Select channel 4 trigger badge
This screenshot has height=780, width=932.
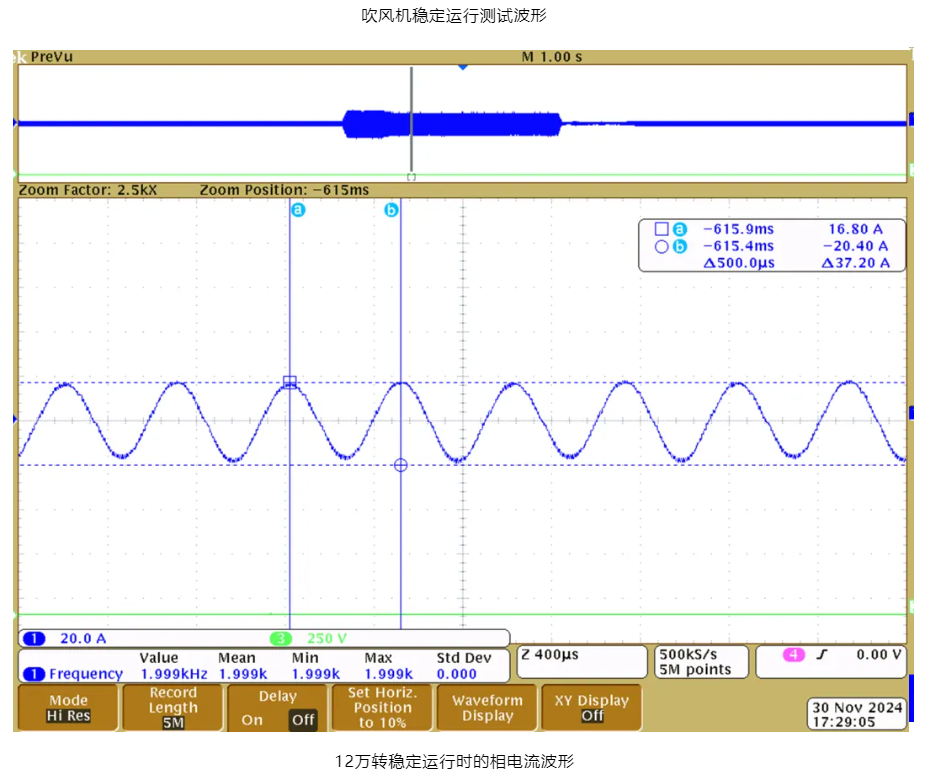tap(794, 655)
